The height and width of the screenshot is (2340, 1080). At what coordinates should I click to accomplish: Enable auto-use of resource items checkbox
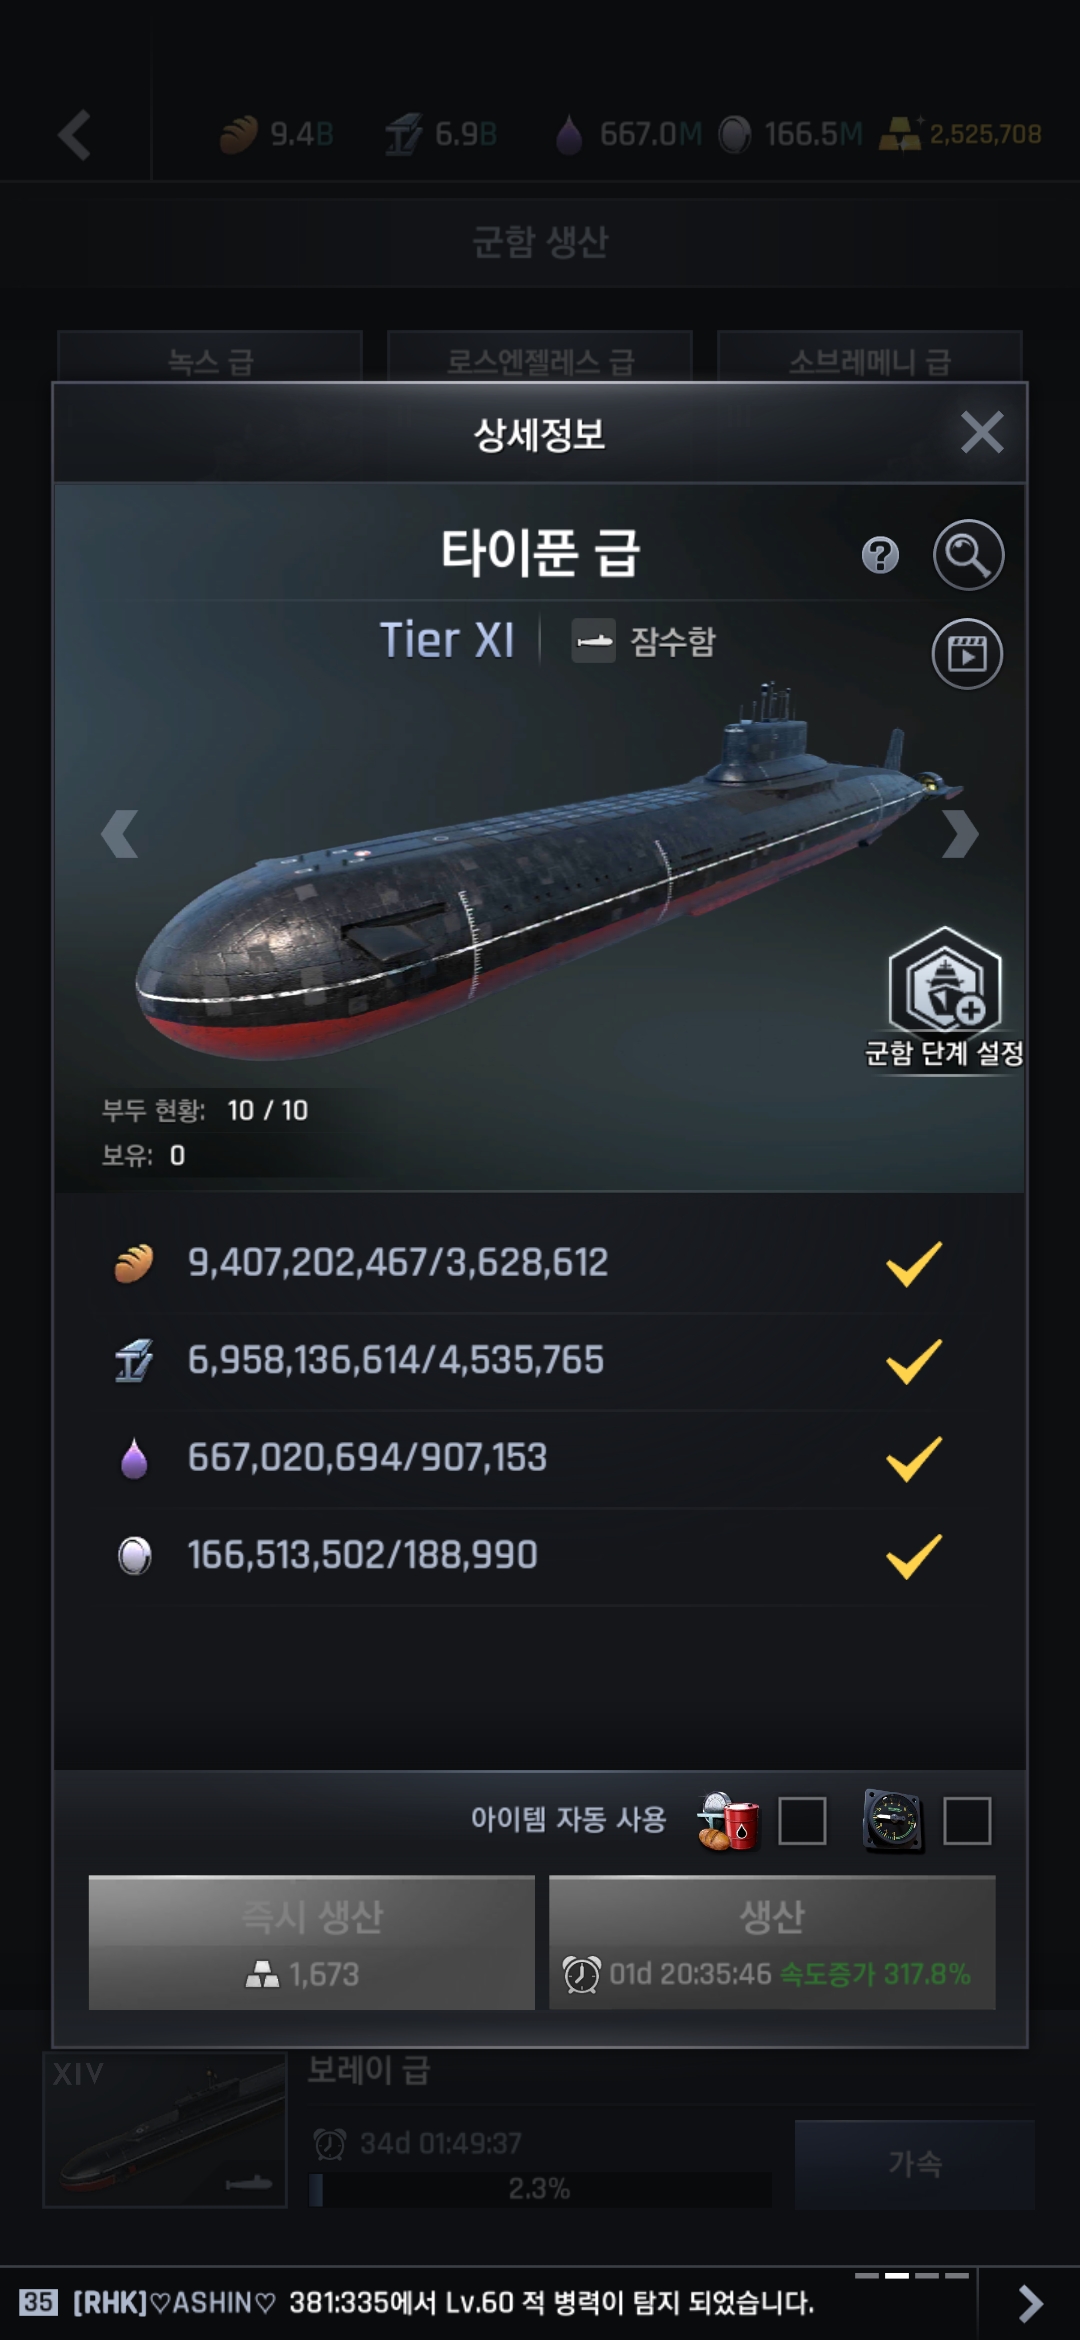[802, 1821]
